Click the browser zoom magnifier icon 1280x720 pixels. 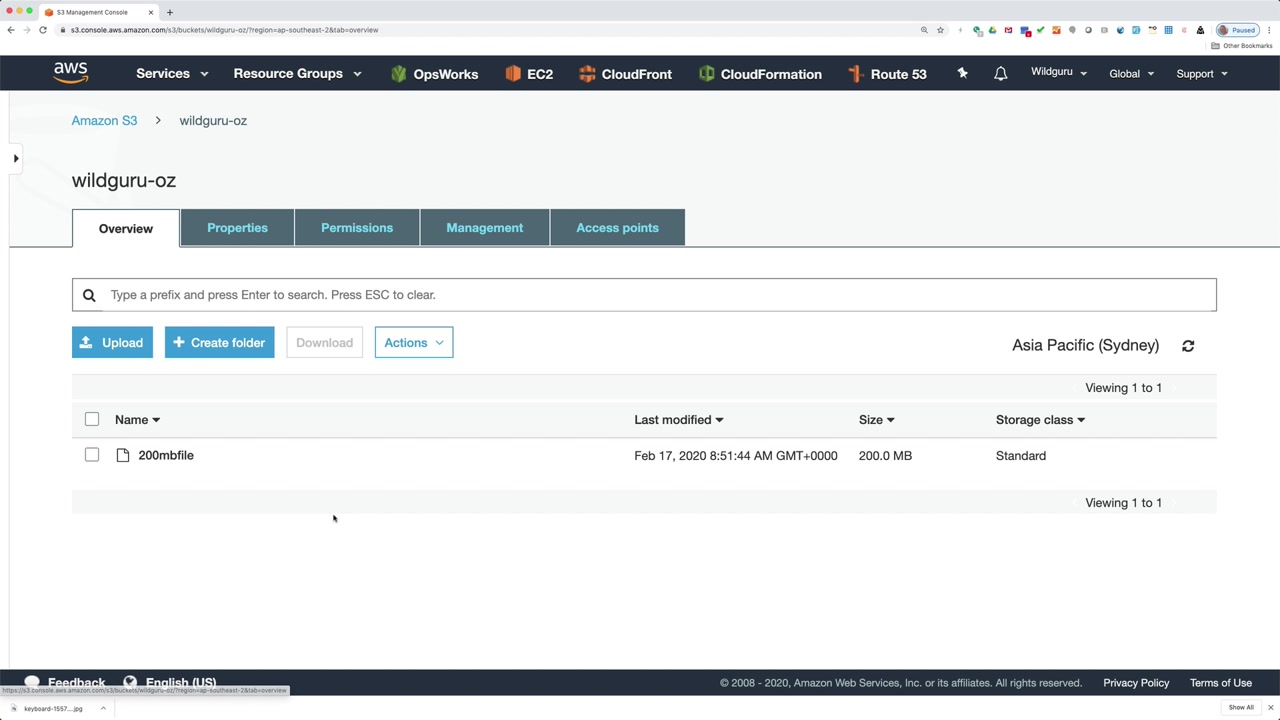[x=924, y=30]
